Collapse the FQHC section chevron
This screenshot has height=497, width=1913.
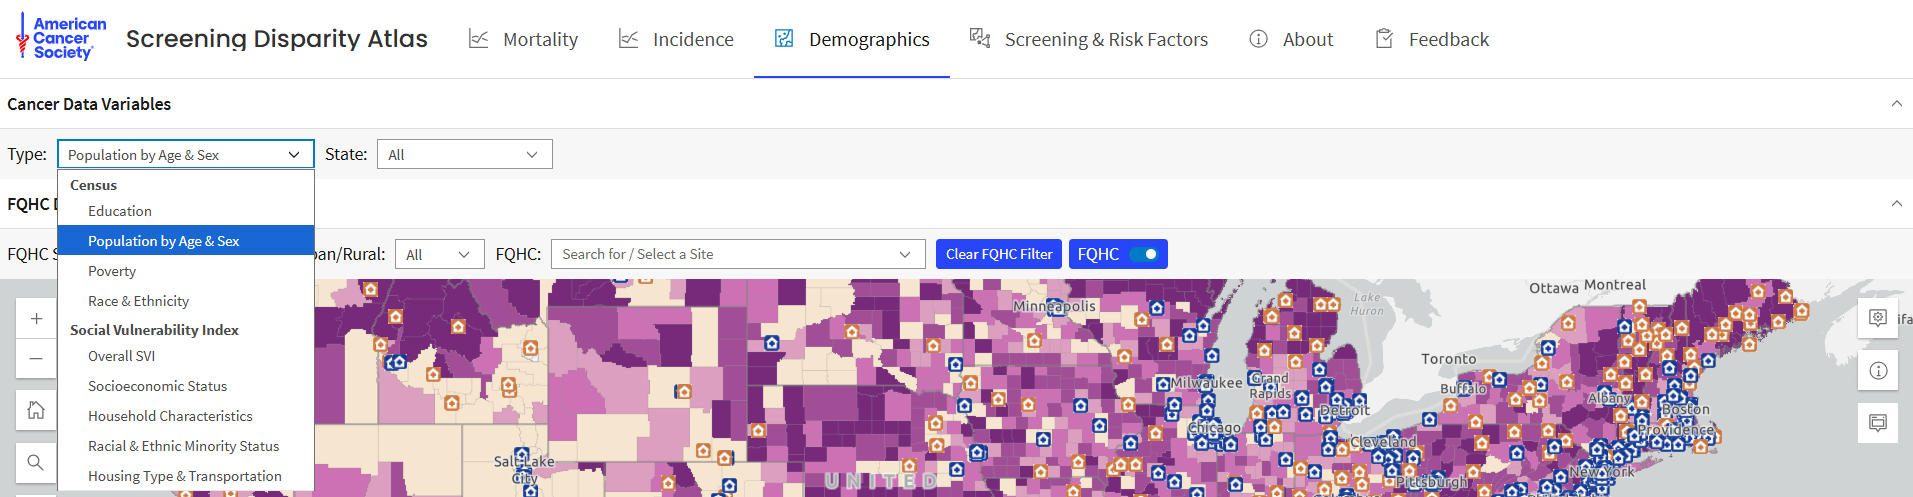1896,204
